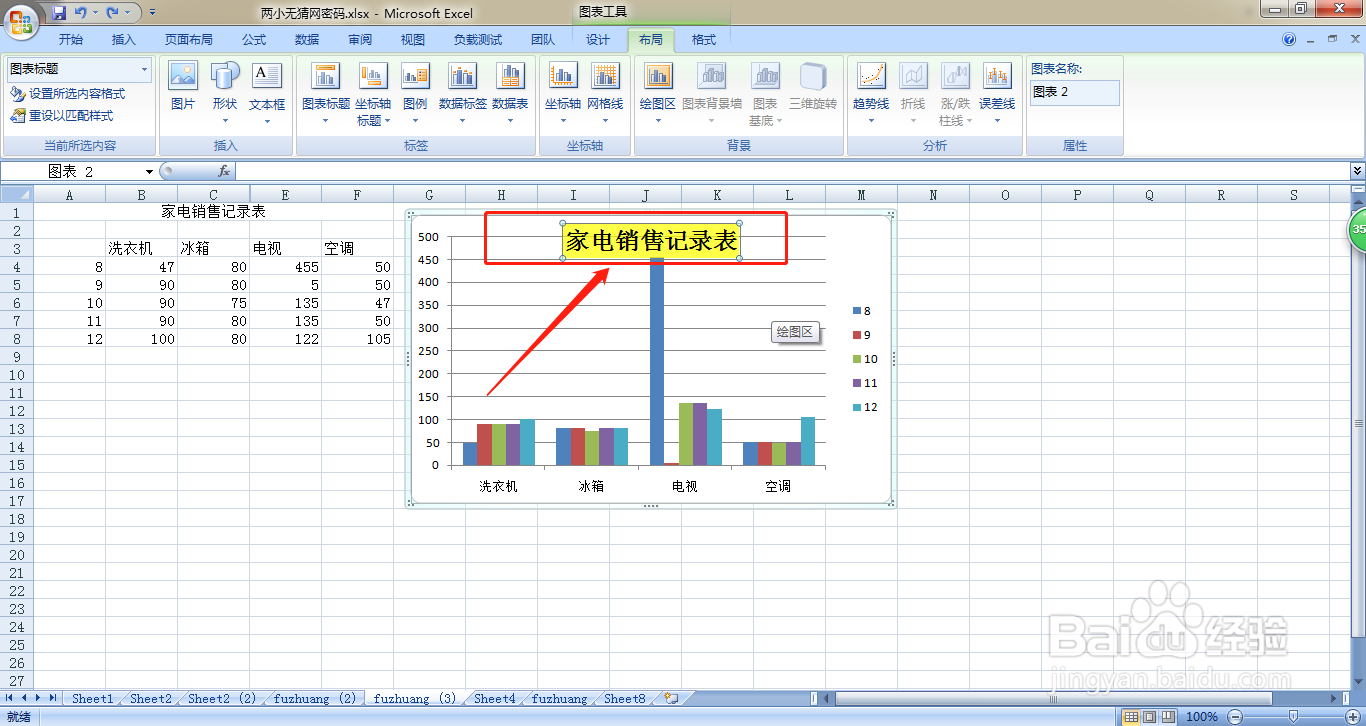Undo the last action in quick access toolbar

pyautogui.click(x=80, y=13)
